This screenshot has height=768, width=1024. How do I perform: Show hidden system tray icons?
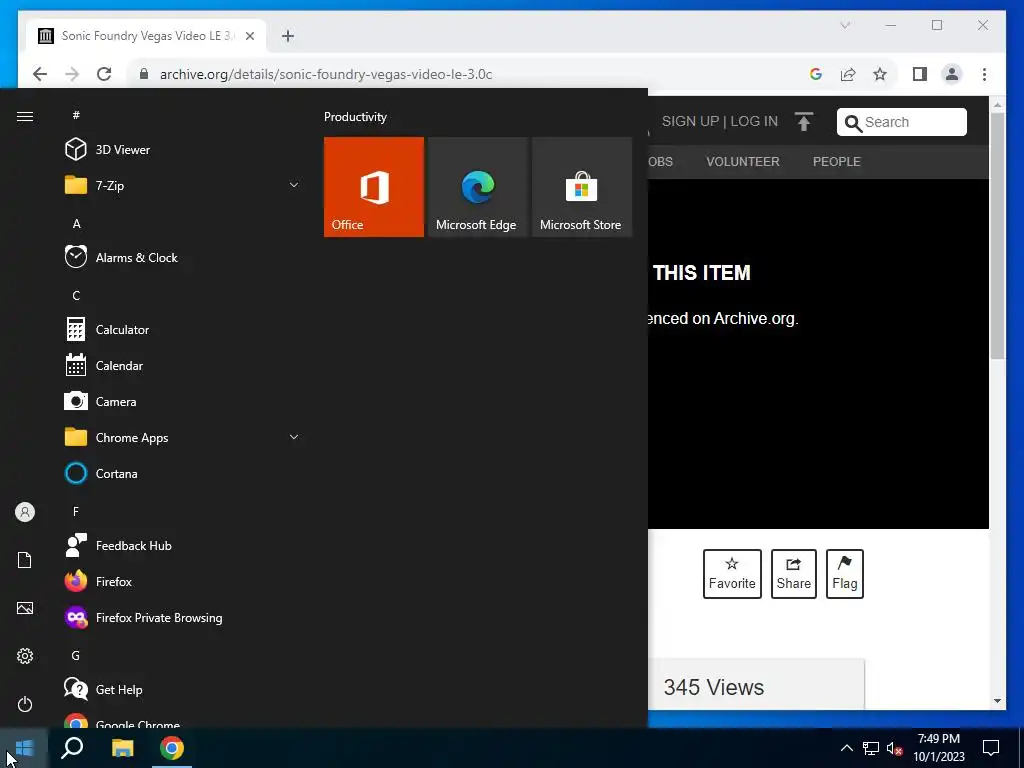[846, 748]
